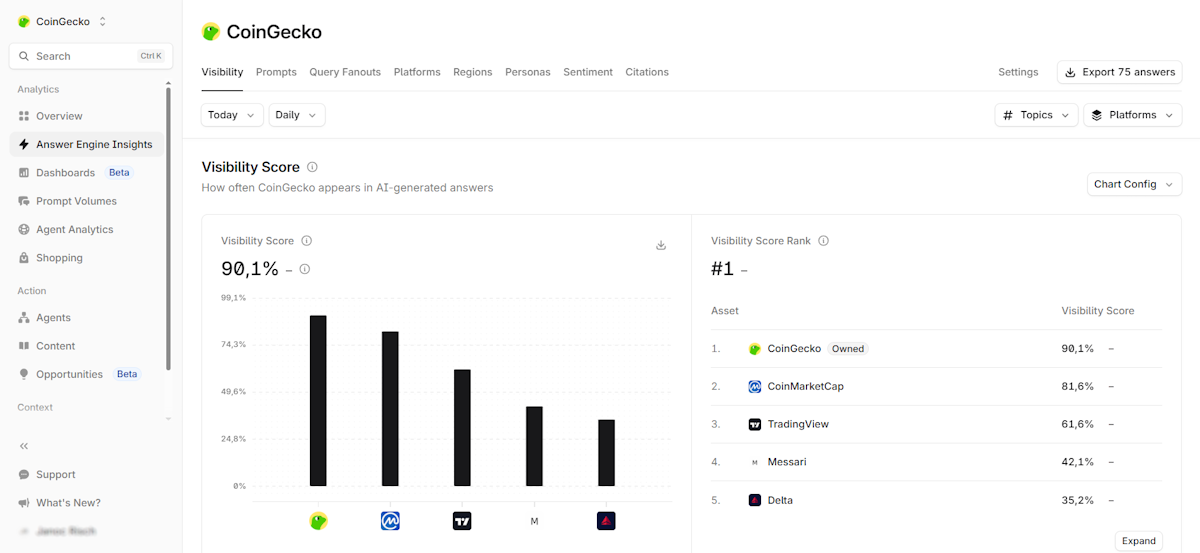
Task: Collapse the sidebar with double chevron
Action: [24, 446]
